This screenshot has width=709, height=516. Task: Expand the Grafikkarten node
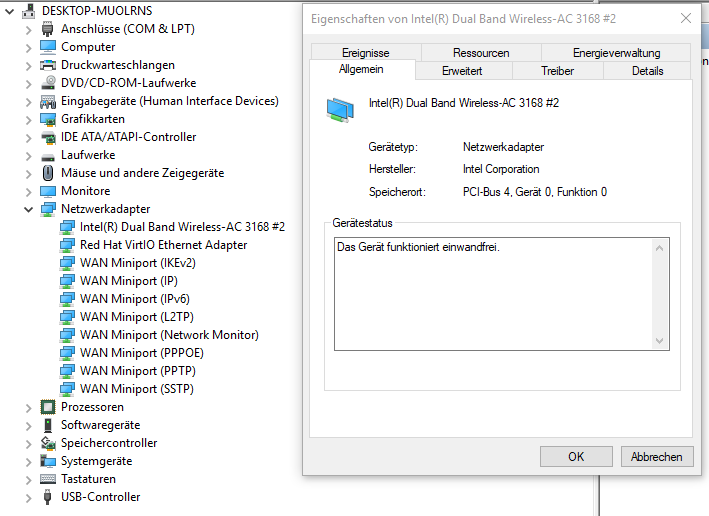[28, 120]
